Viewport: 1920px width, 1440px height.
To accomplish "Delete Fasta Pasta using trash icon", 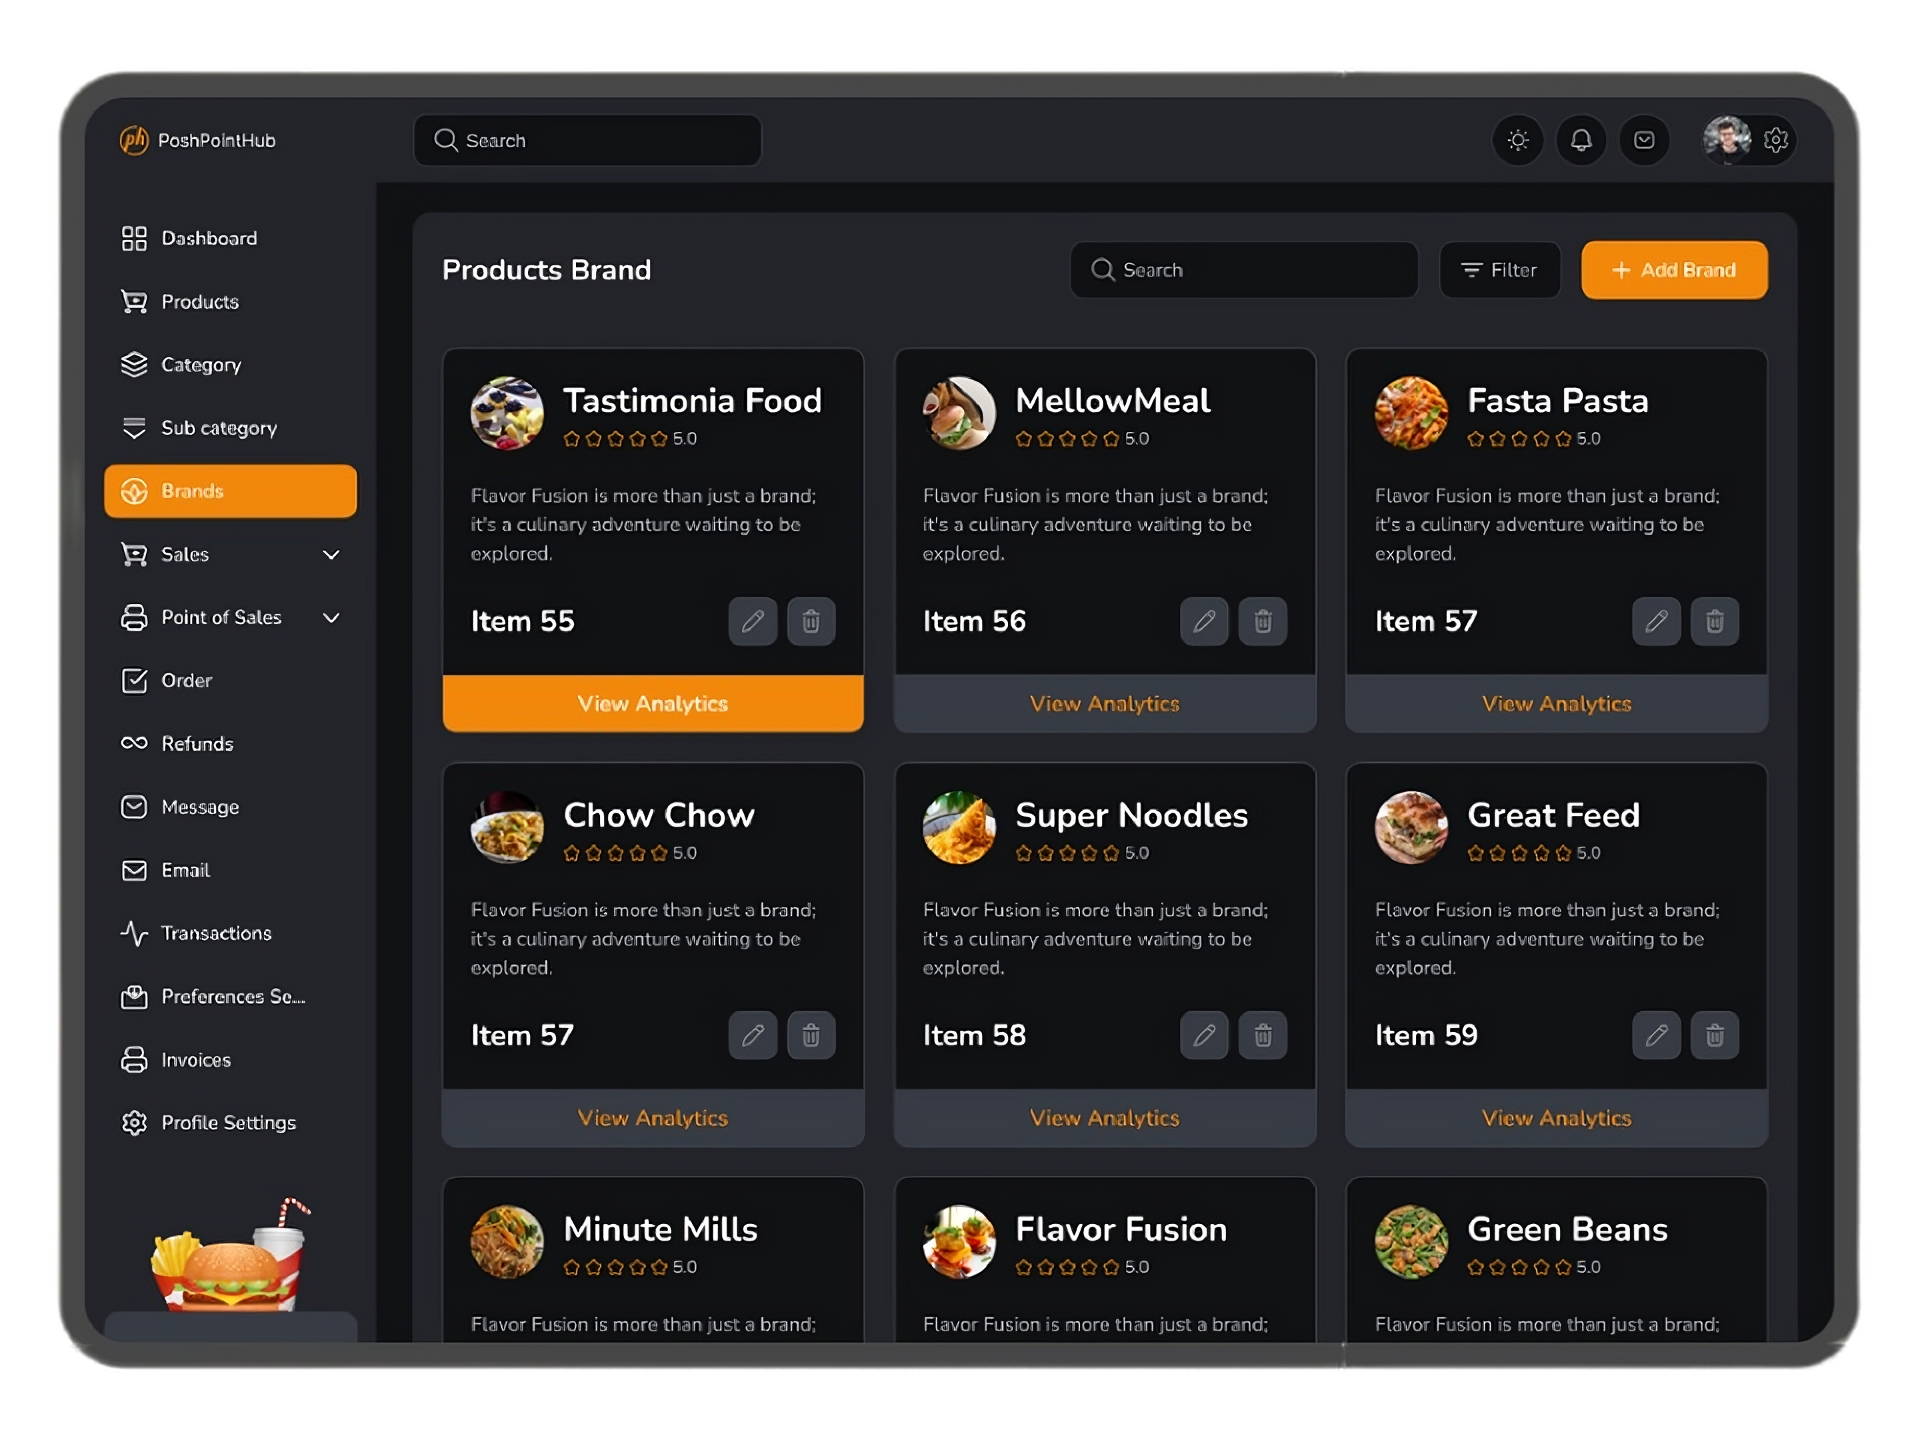I will click(x=1714, y=621).
